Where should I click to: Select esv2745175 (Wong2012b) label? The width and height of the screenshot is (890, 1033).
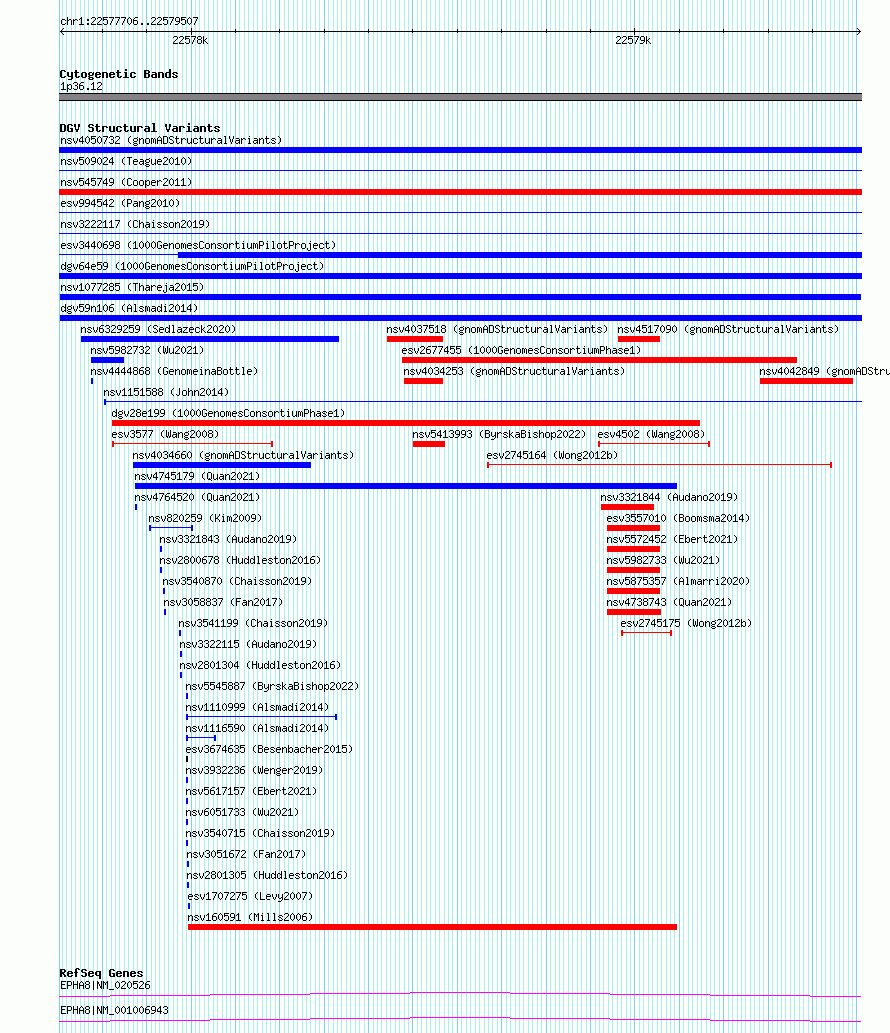(686, 625)
